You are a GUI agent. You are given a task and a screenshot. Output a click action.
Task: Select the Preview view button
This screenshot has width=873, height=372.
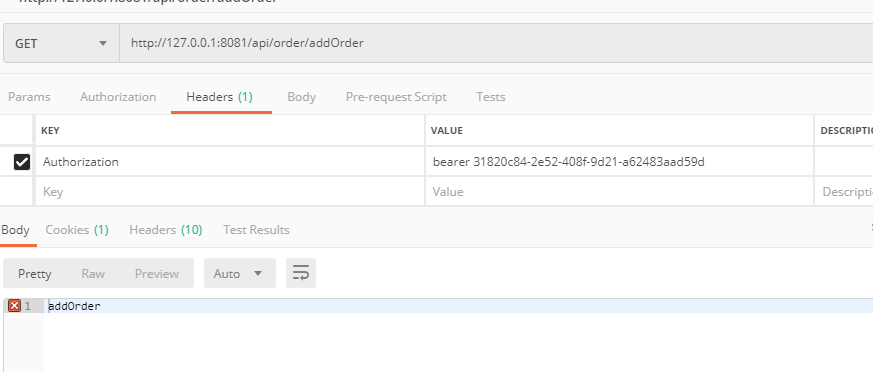[x=156, y=273]
